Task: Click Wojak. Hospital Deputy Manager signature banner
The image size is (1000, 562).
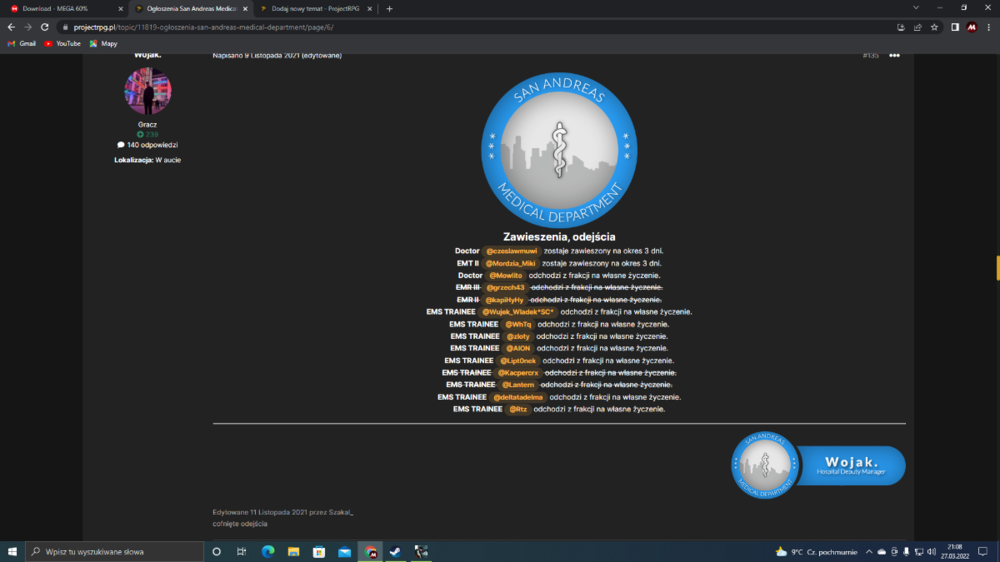Action: coord(818,465)
